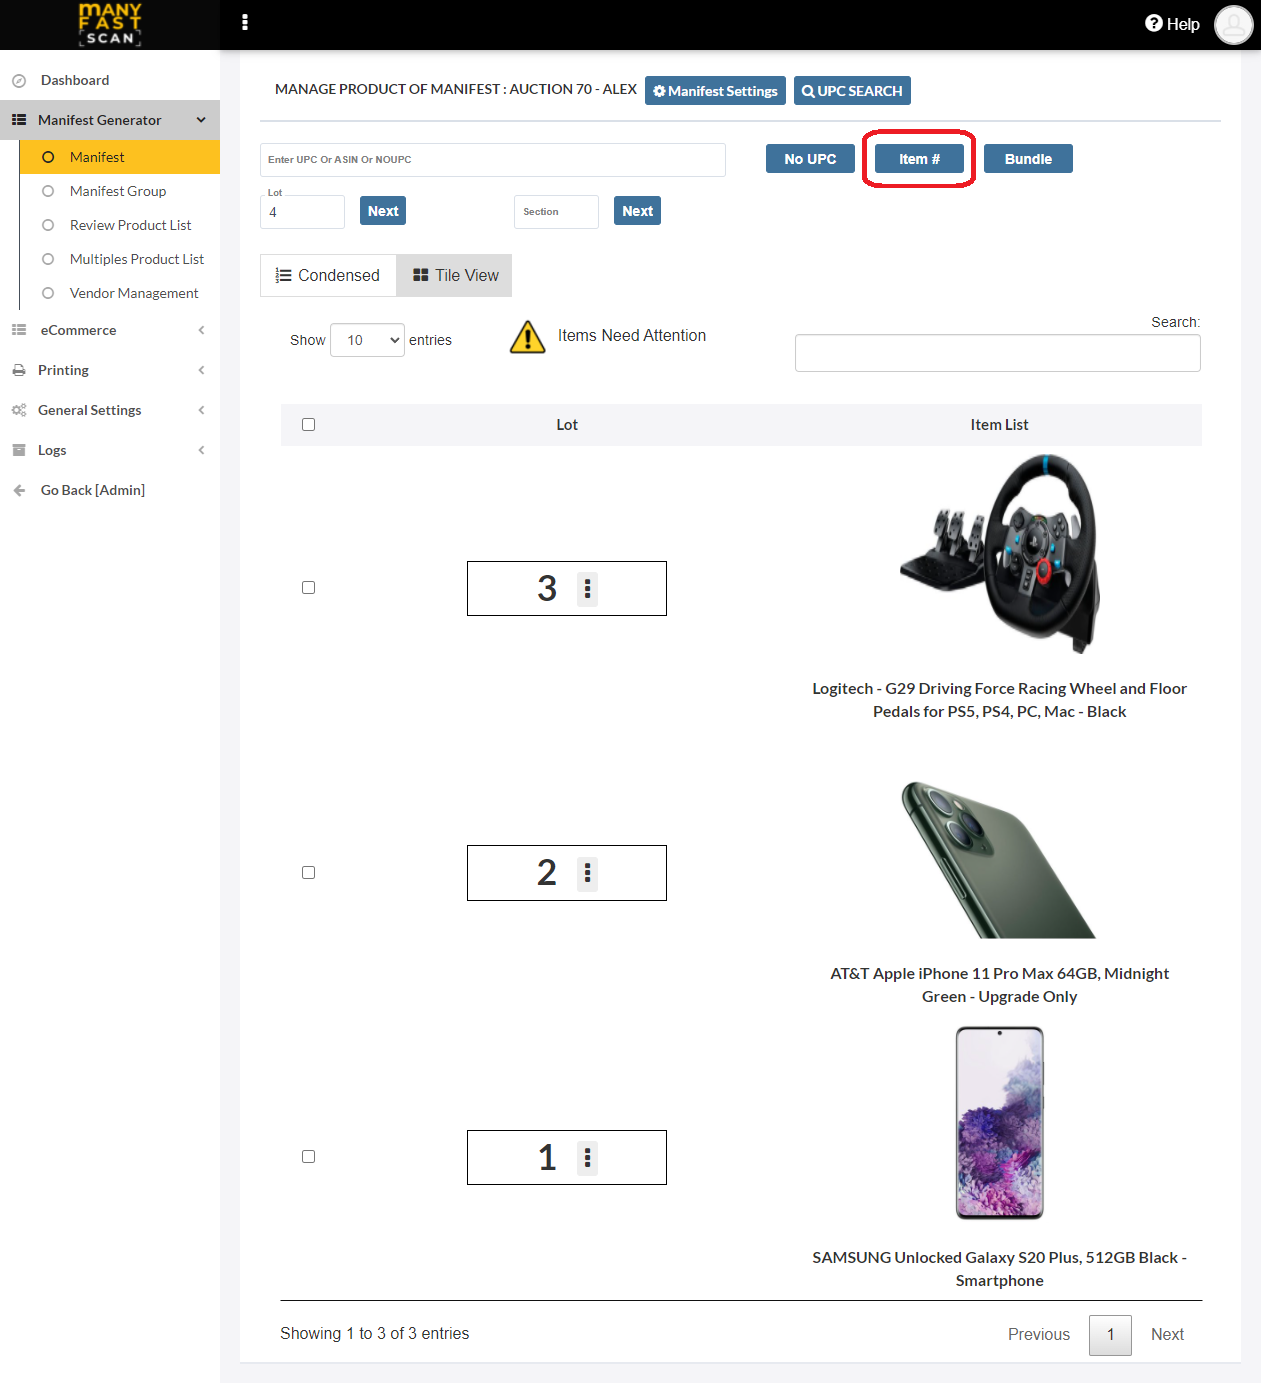1261x1383 pixels.
Task: Click the Items Need Attention warning icon
Action: click(x=527, y=337)
